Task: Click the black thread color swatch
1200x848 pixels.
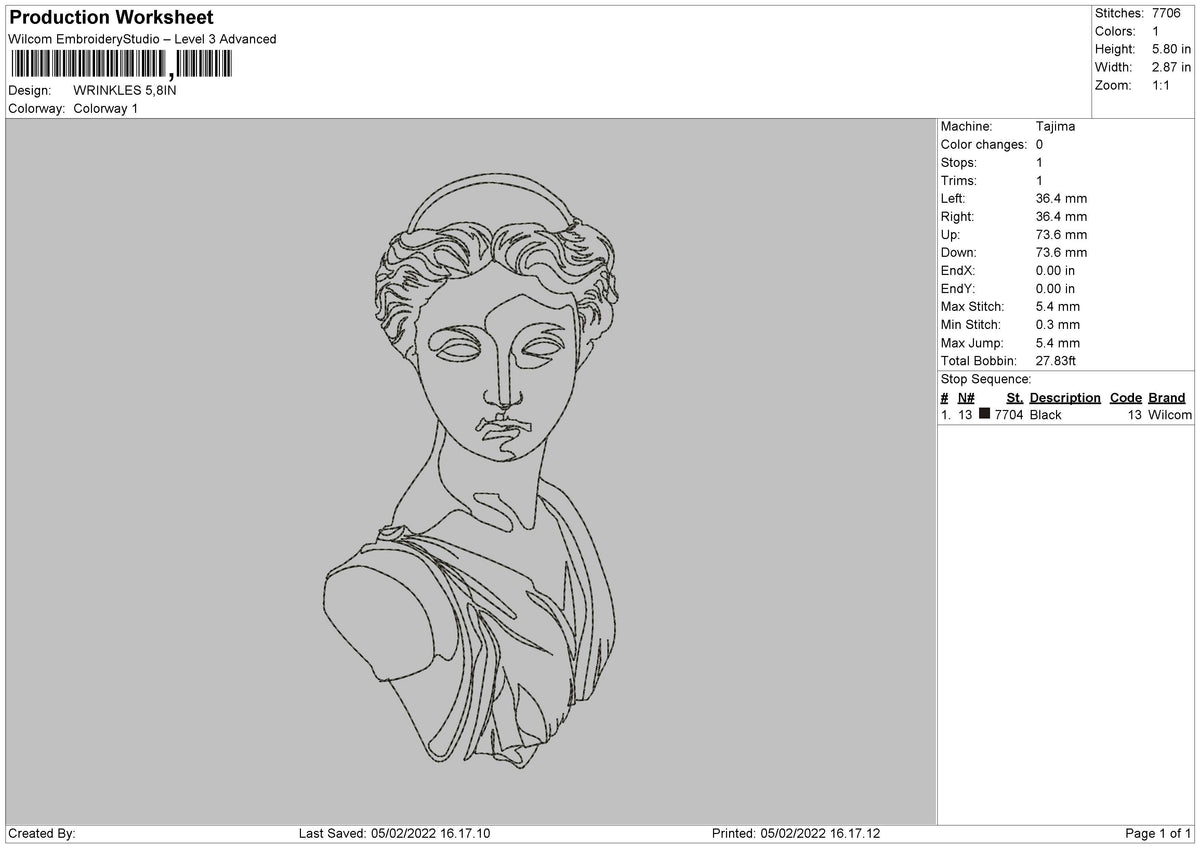Action: (x=985, y=414)
